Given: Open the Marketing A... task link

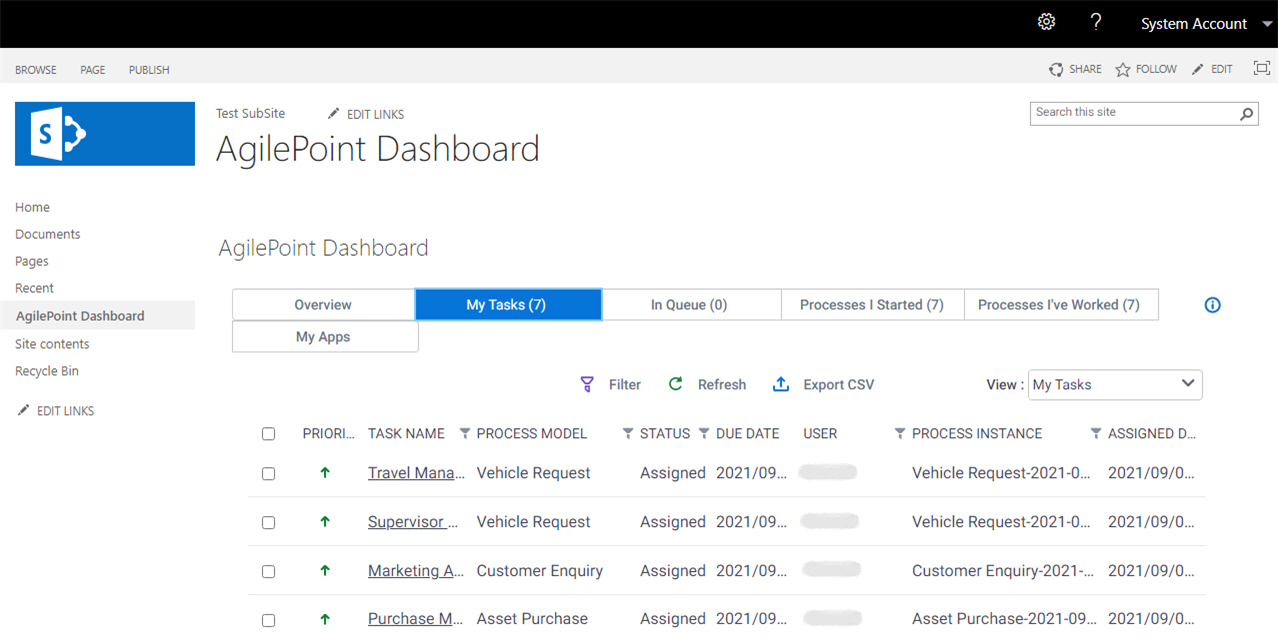Looking at the screenshot, I should pos(416,571).
